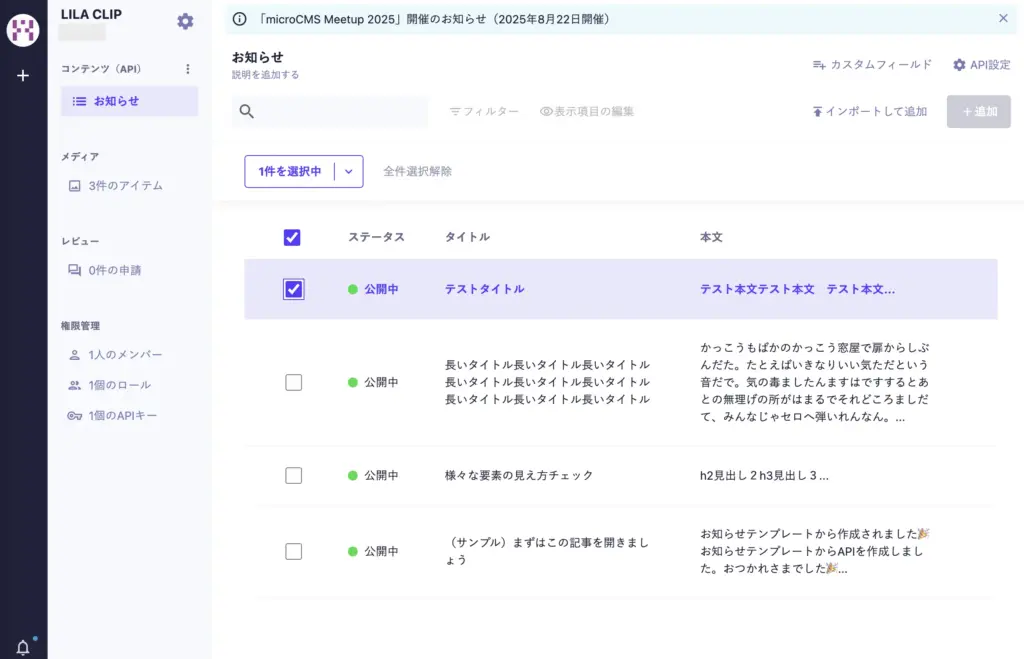Click the かっこうもばかのかっこう body text
Screen dimensions: 1024x659
814,382
